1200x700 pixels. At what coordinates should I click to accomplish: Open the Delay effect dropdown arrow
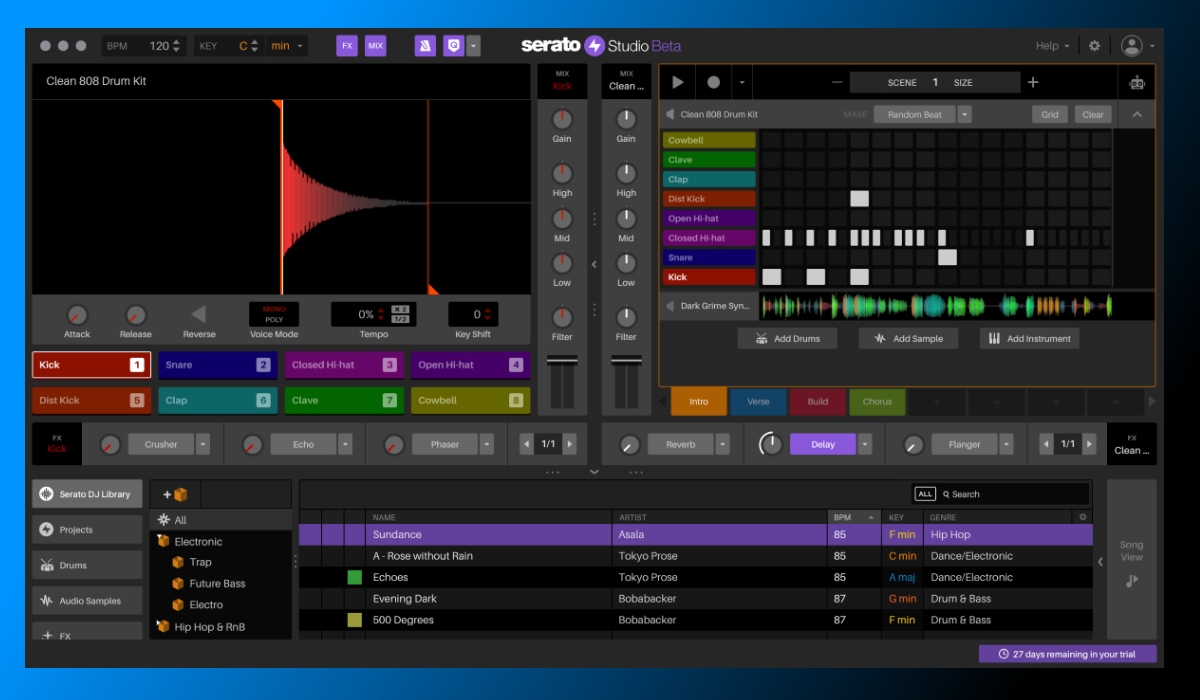pyautogui.click(x=865, y=444)
